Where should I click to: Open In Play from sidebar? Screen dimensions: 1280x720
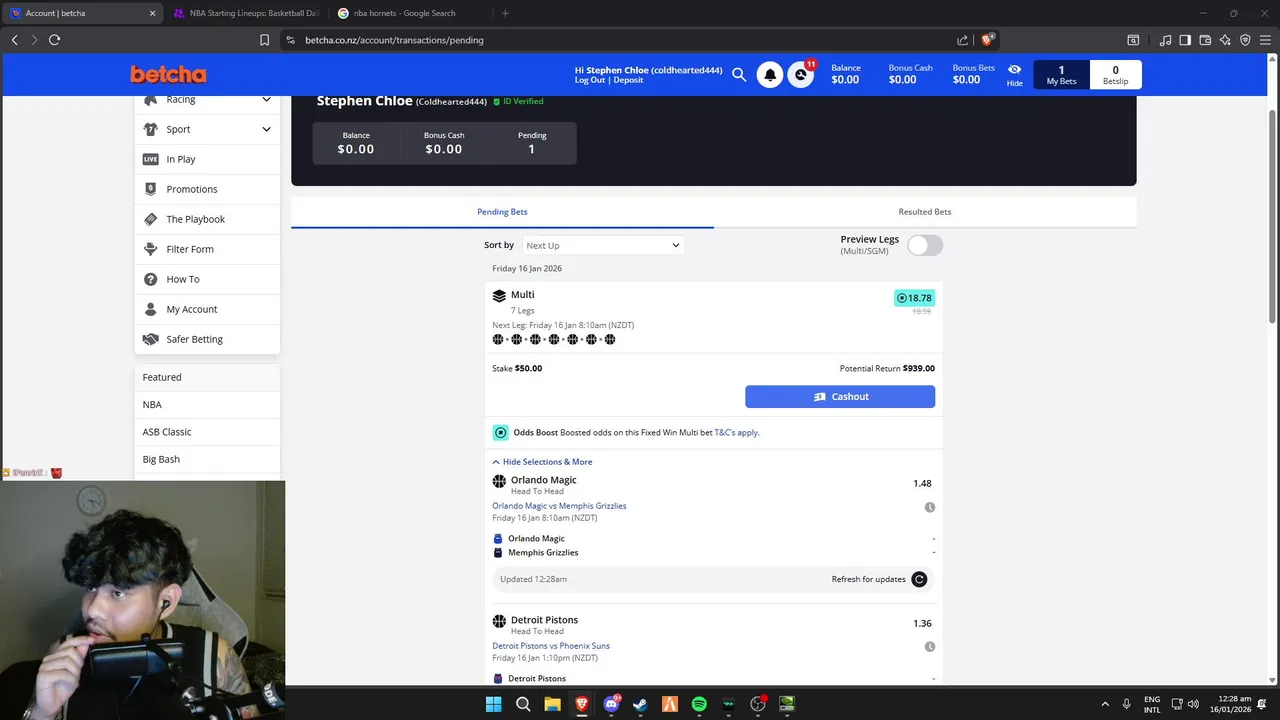tap(207, 159)
